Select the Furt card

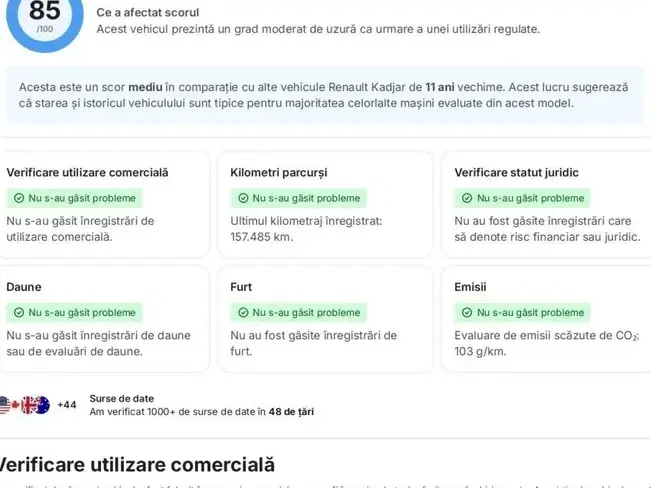coord(326,319)
